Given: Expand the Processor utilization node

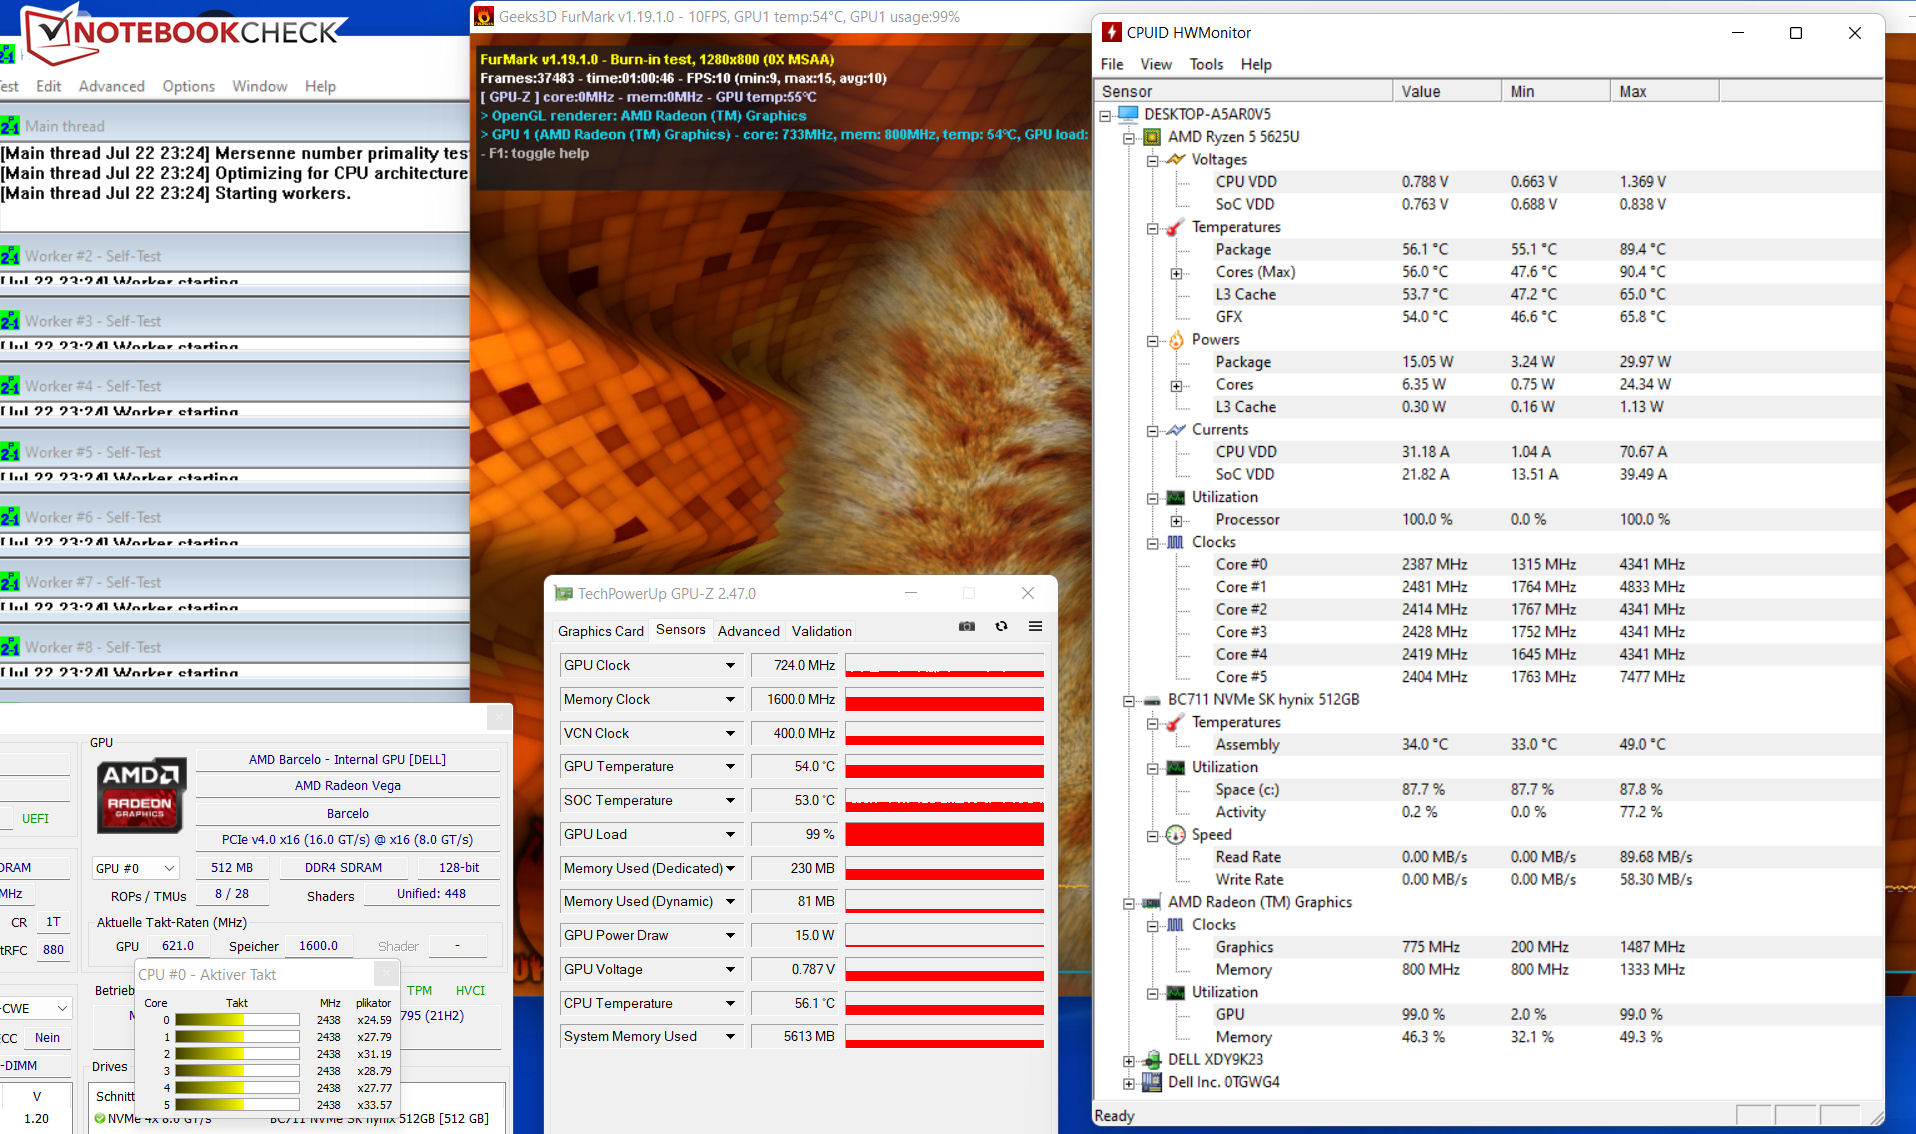Looking at the screenshot, I should [1177, 520].
